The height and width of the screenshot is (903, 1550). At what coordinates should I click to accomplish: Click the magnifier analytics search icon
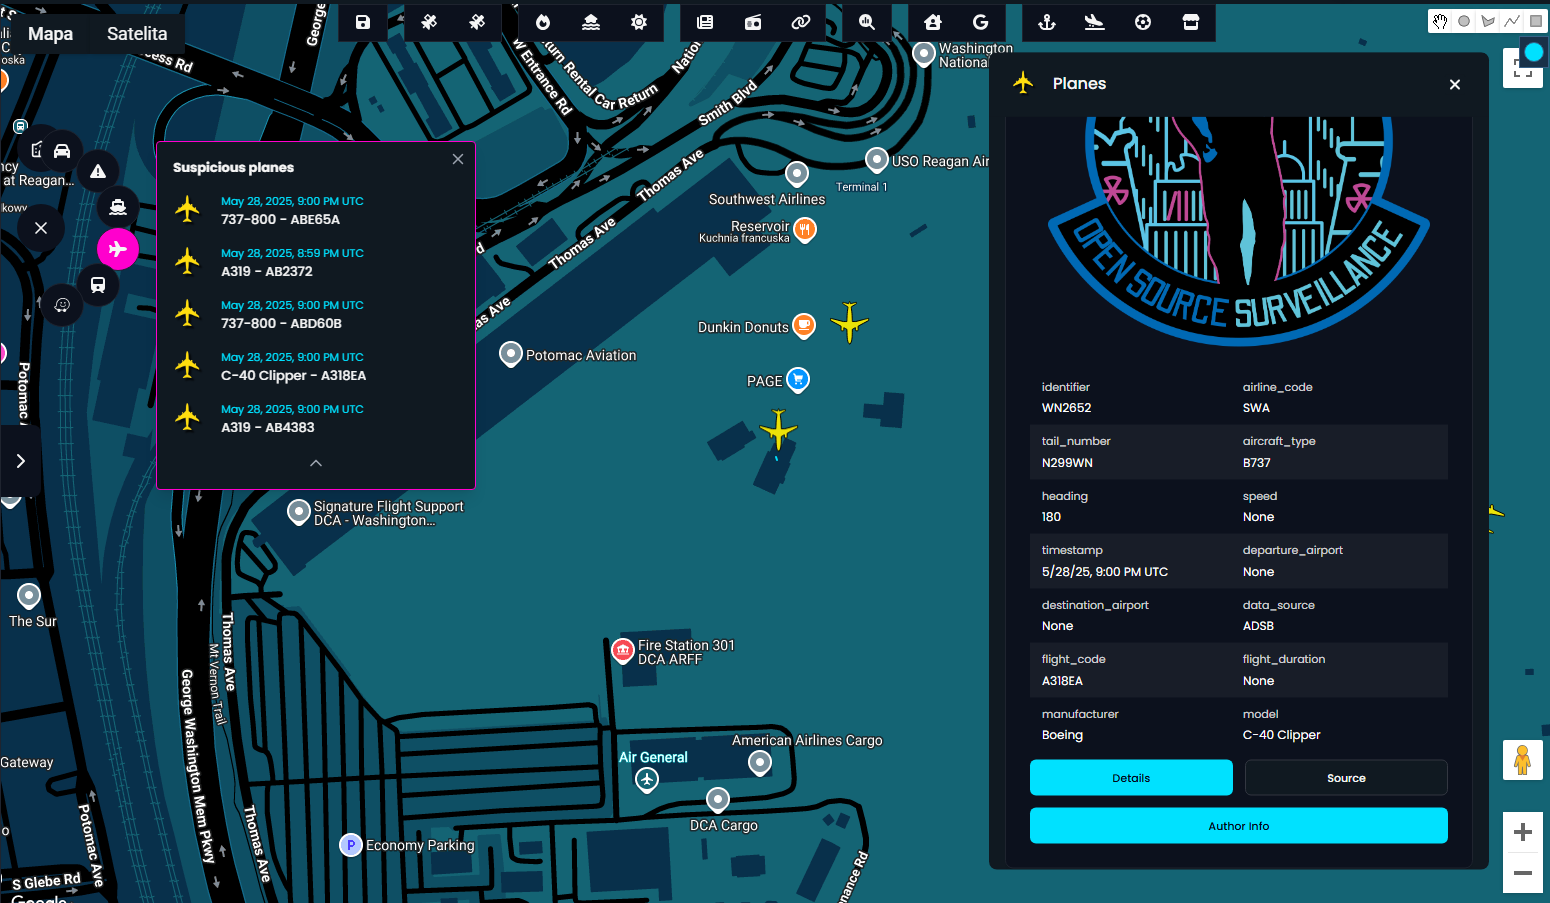pos(867,22)
